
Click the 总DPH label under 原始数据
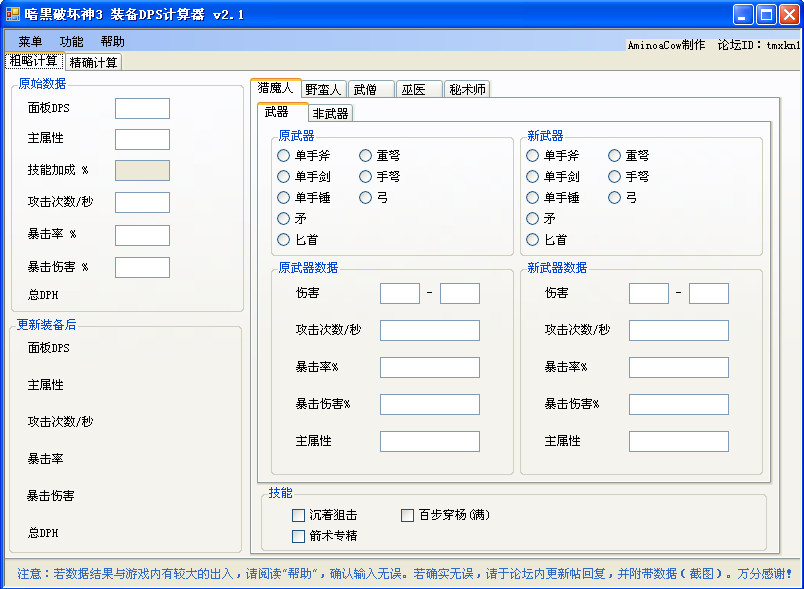click(x=43, y=295)
